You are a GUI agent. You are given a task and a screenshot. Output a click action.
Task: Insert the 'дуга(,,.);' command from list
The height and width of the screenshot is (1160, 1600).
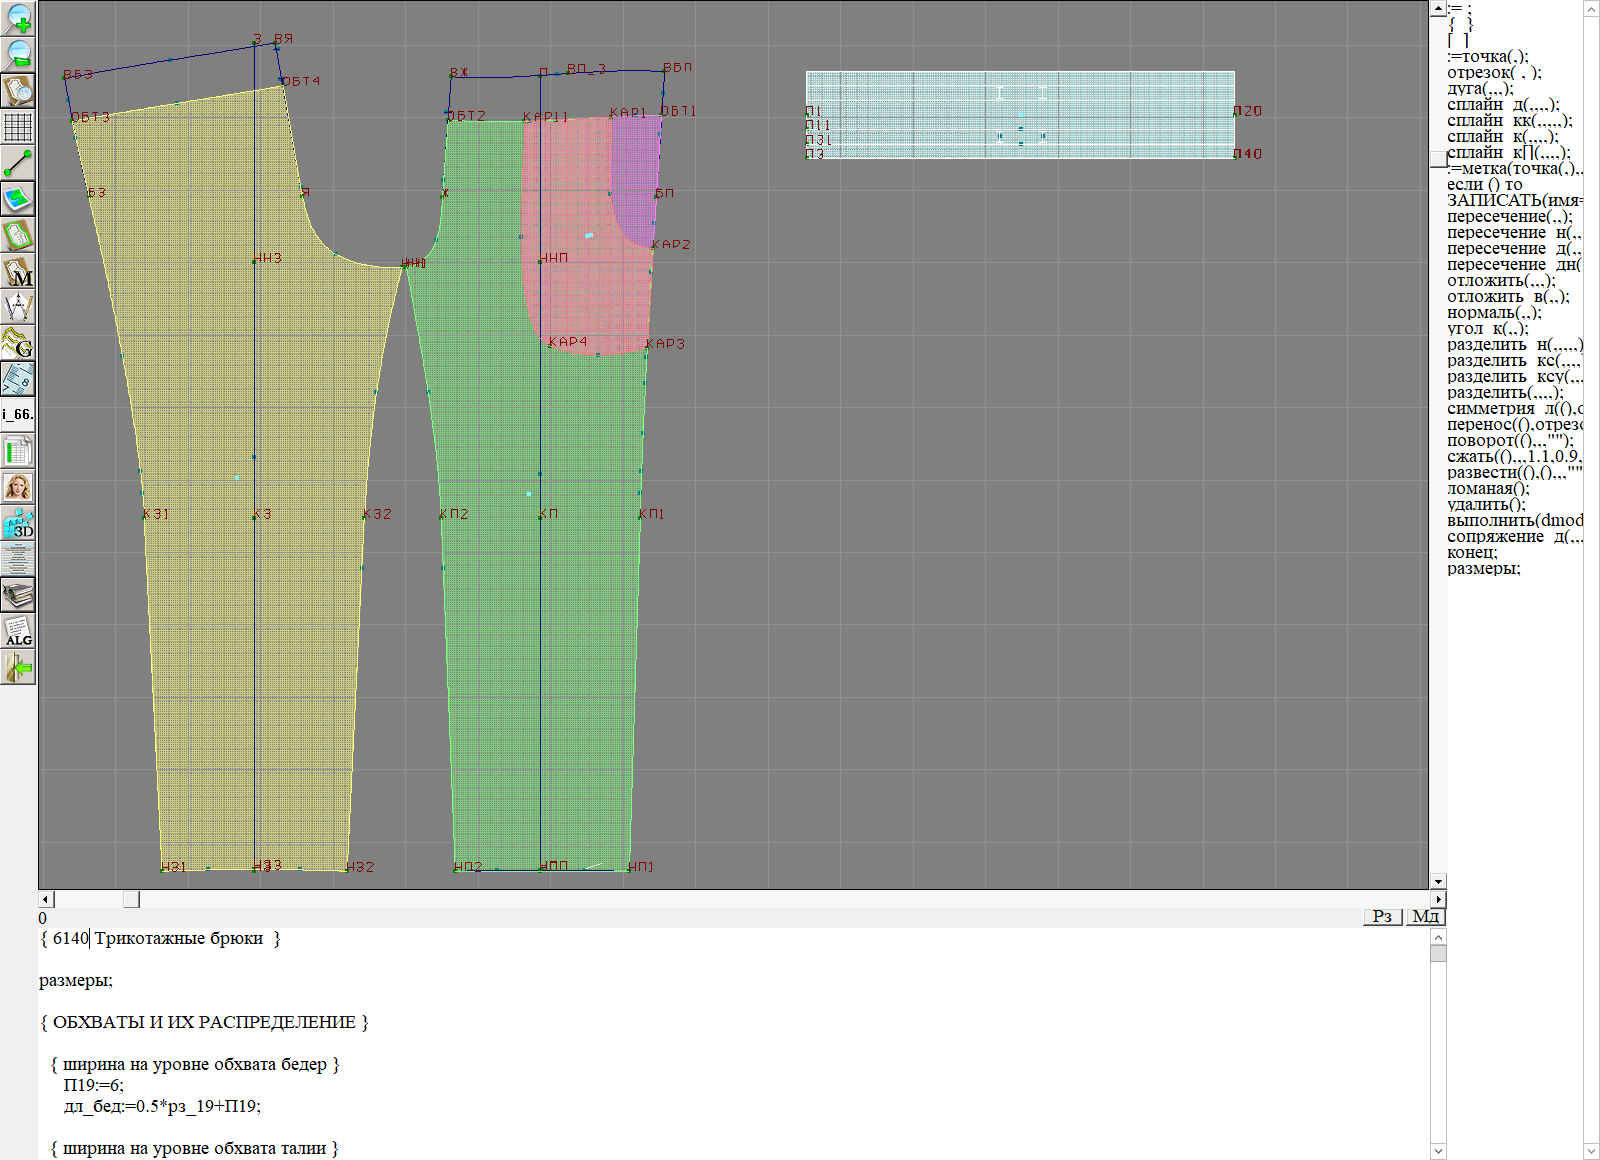point(1480,89)
